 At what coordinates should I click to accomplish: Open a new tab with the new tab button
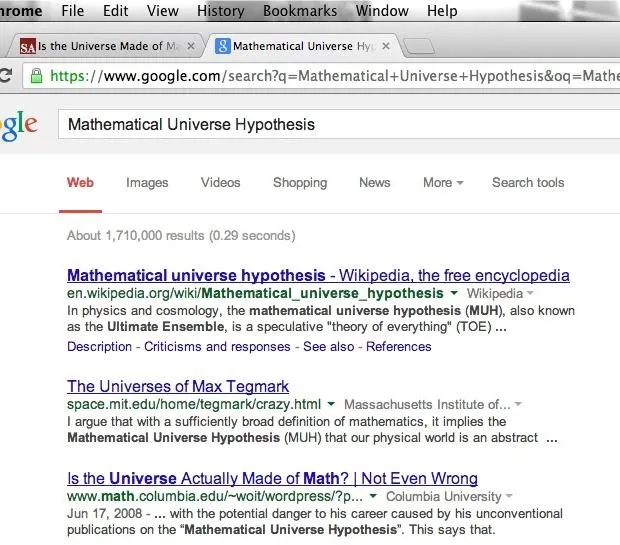tap(420, 47)
